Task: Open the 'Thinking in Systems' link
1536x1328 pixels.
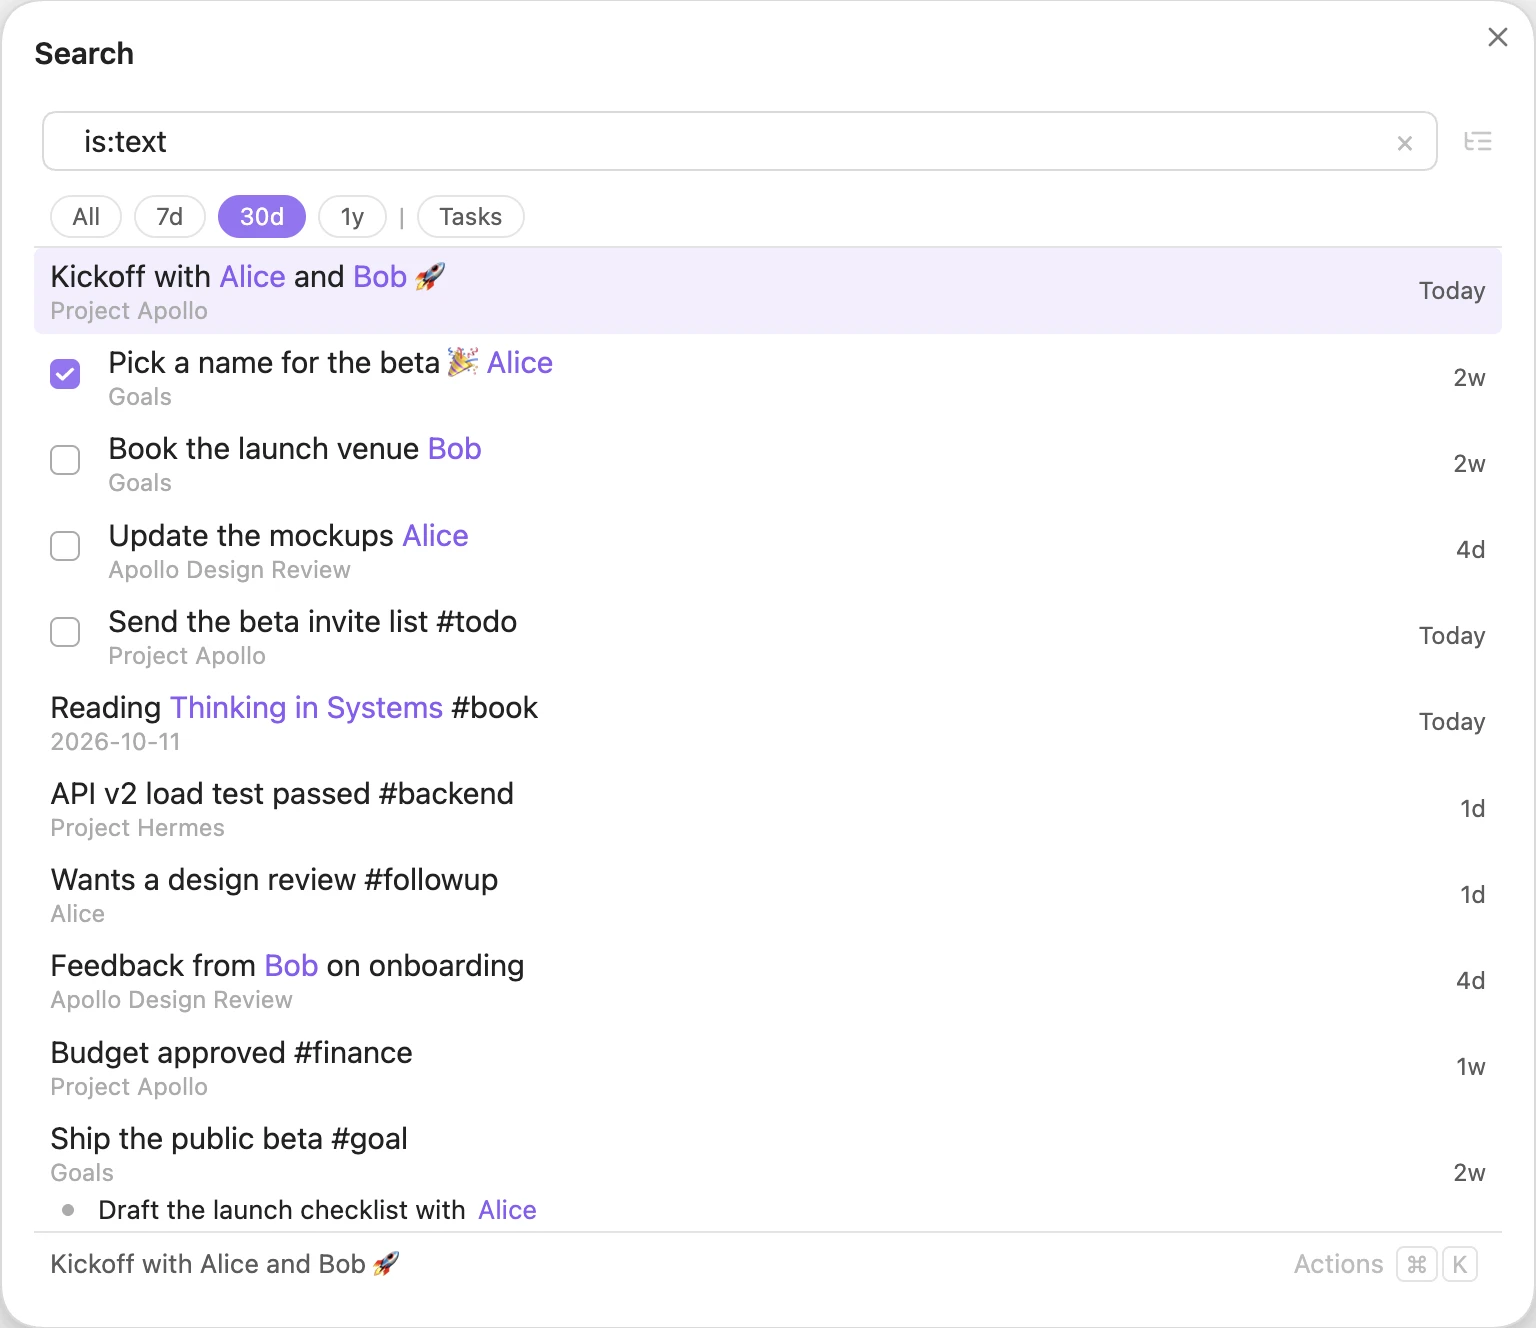Action: [306, 707]
